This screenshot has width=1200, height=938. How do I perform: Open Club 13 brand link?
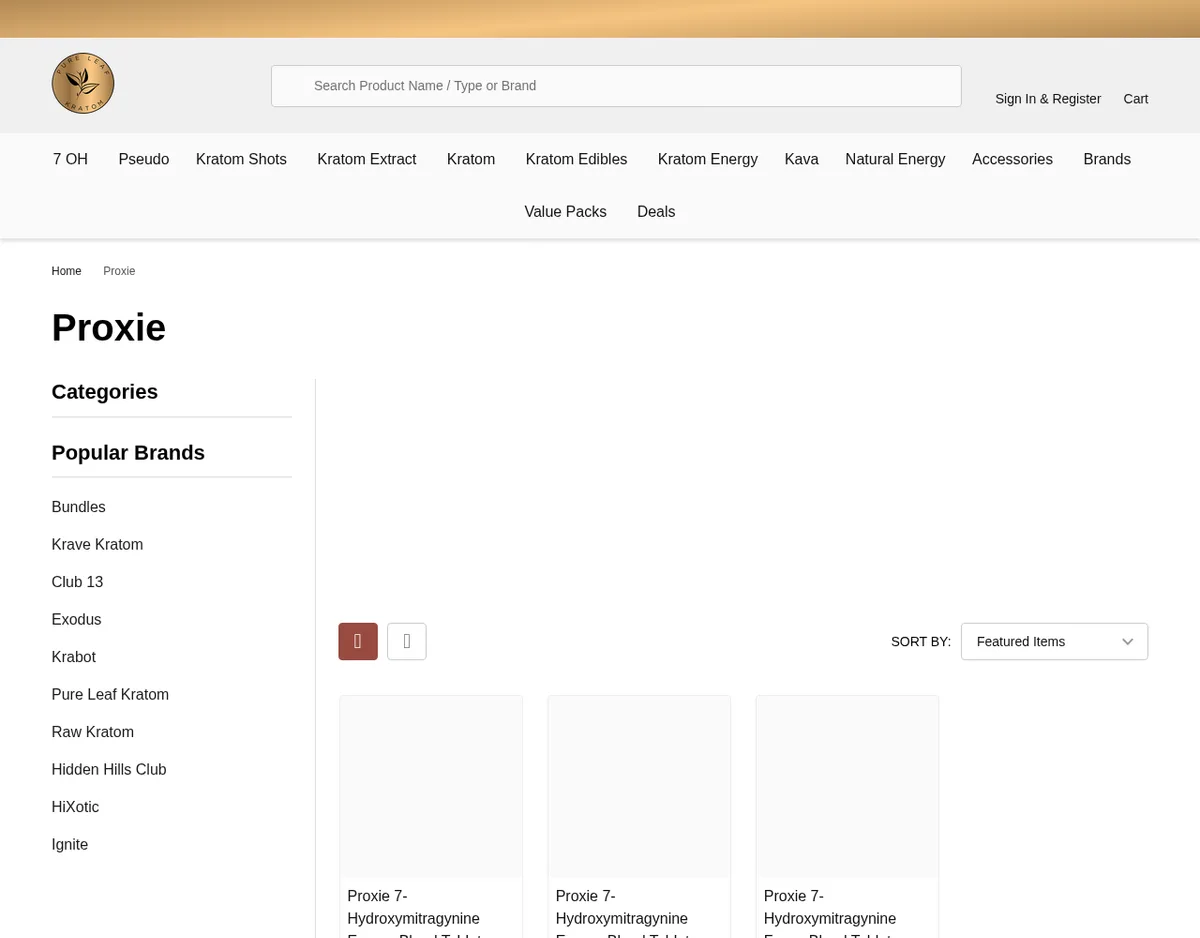click(x=78, y=582)
